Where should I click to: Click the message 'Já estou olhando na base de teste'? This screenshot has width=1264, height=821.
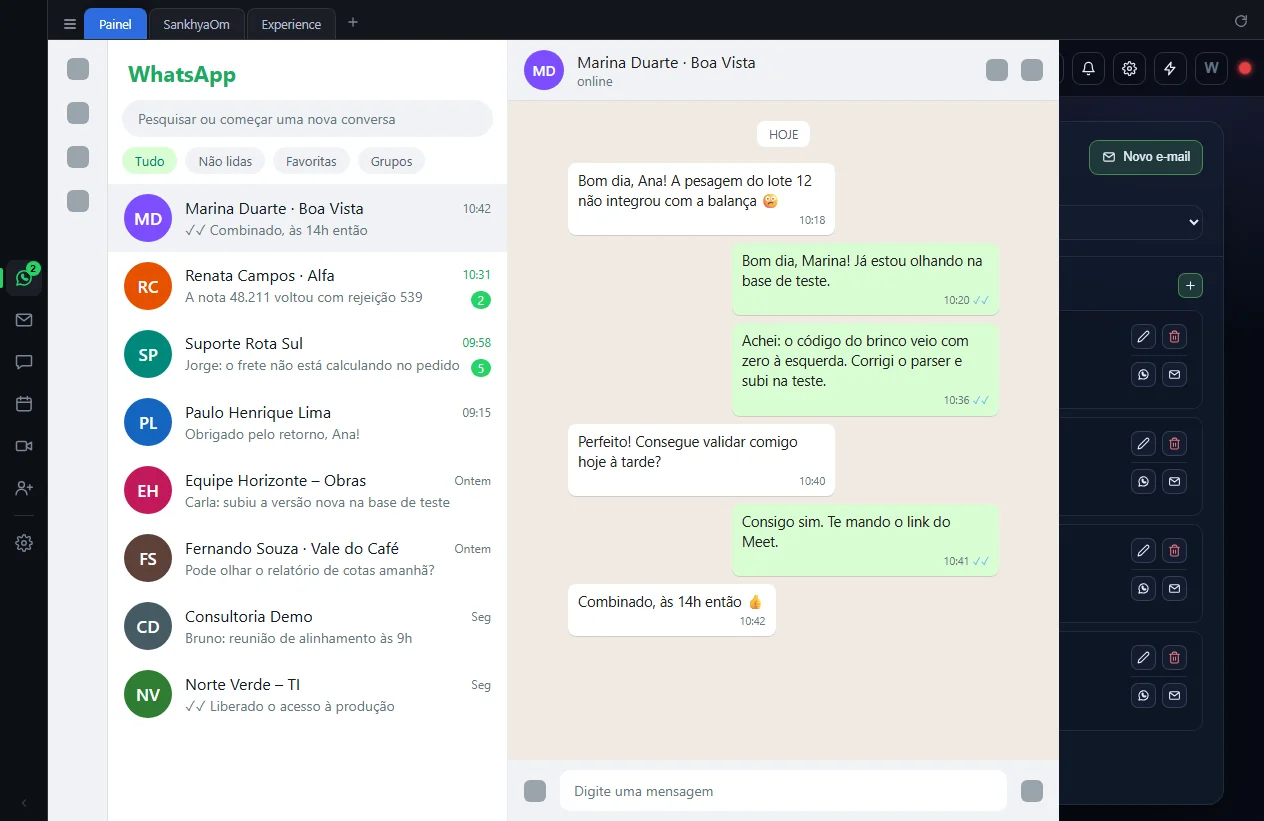click(x=865, y=279)
